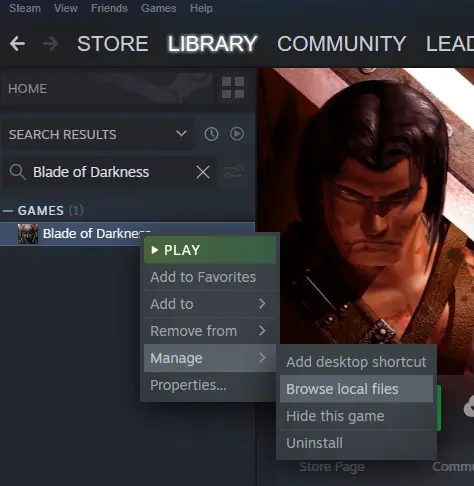
Task: Click the recent activity clock icon
Action: [x=211, y=134]
